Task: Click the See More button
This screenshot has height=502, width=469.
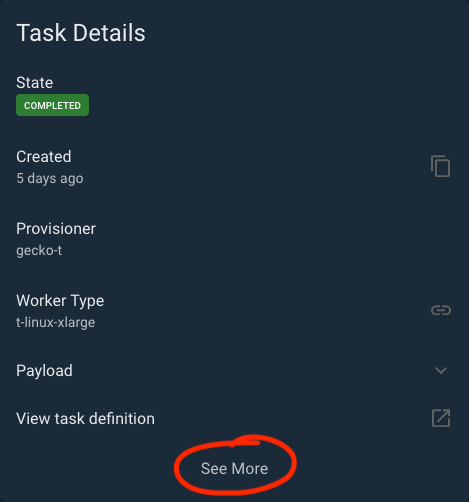Action: (x=234, y=468)
